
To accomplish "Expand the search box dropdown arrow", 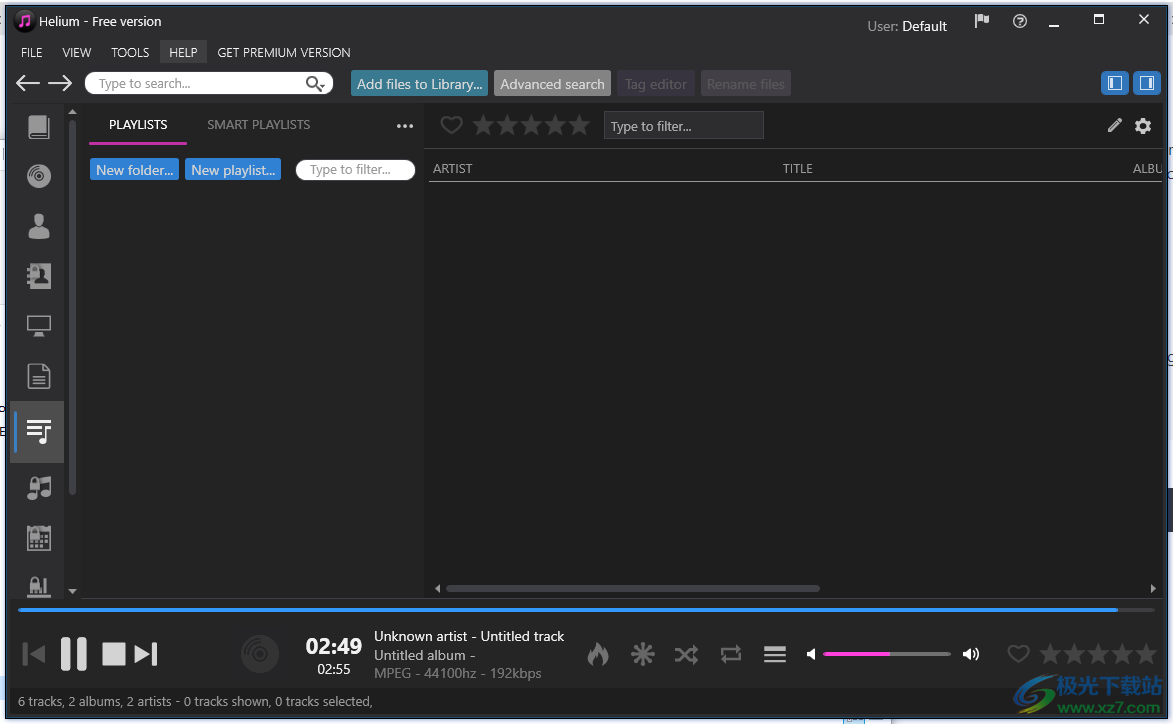I will pos(321,85).
